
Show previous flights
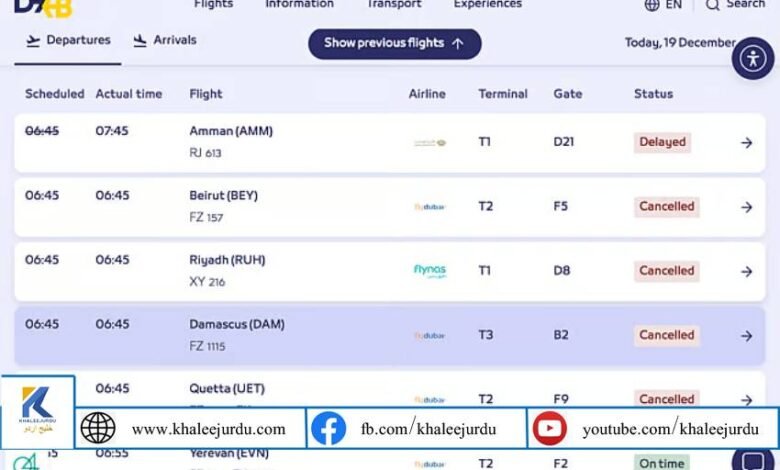(x=394, y=43)
